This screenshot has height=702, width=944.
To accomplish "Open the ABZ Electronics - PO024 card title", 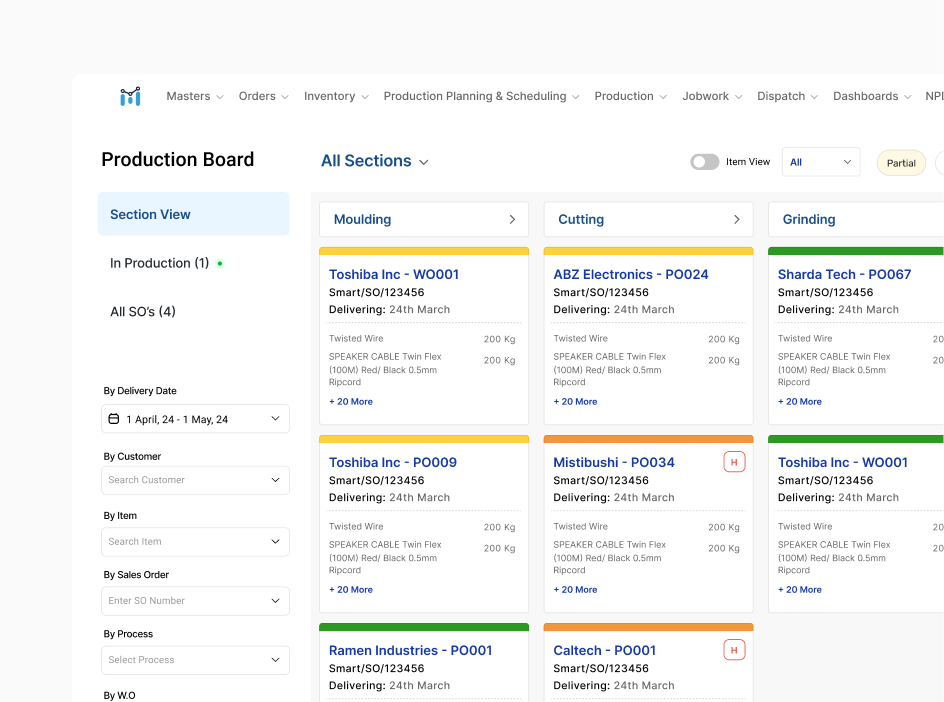I will [630, 274].
